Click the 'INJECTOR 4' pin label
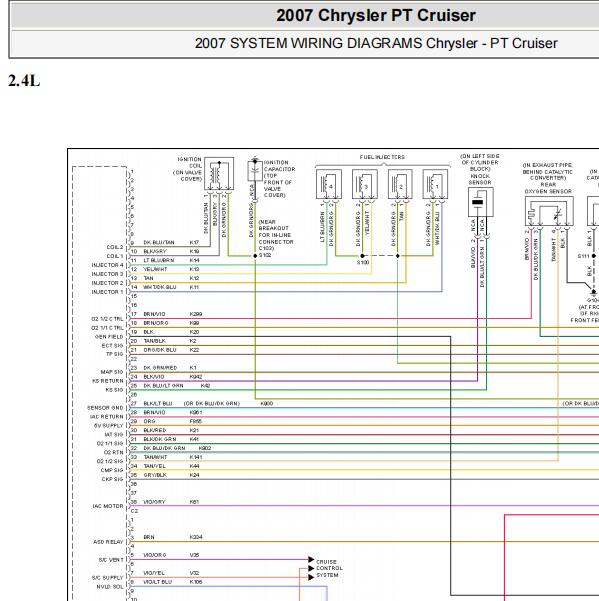599x601 pixels. tap(107, 265)
